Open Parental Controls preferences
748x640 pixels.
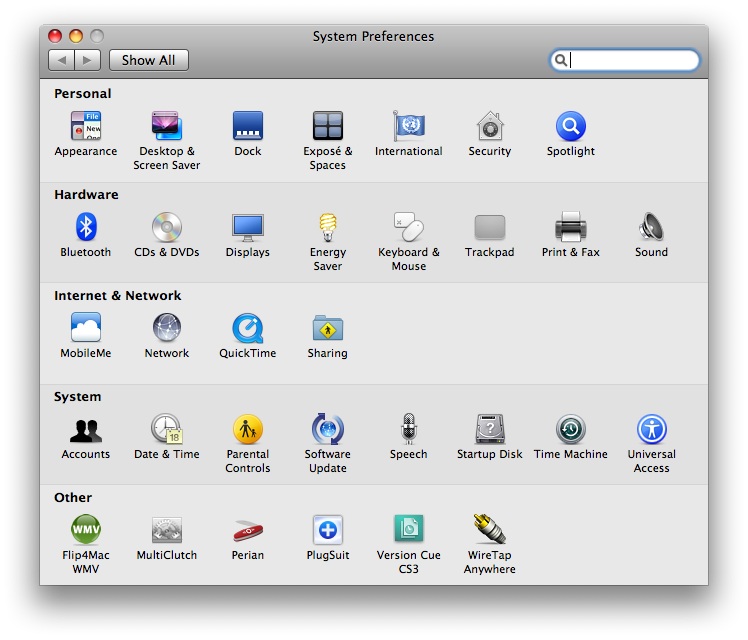(248, 430)
